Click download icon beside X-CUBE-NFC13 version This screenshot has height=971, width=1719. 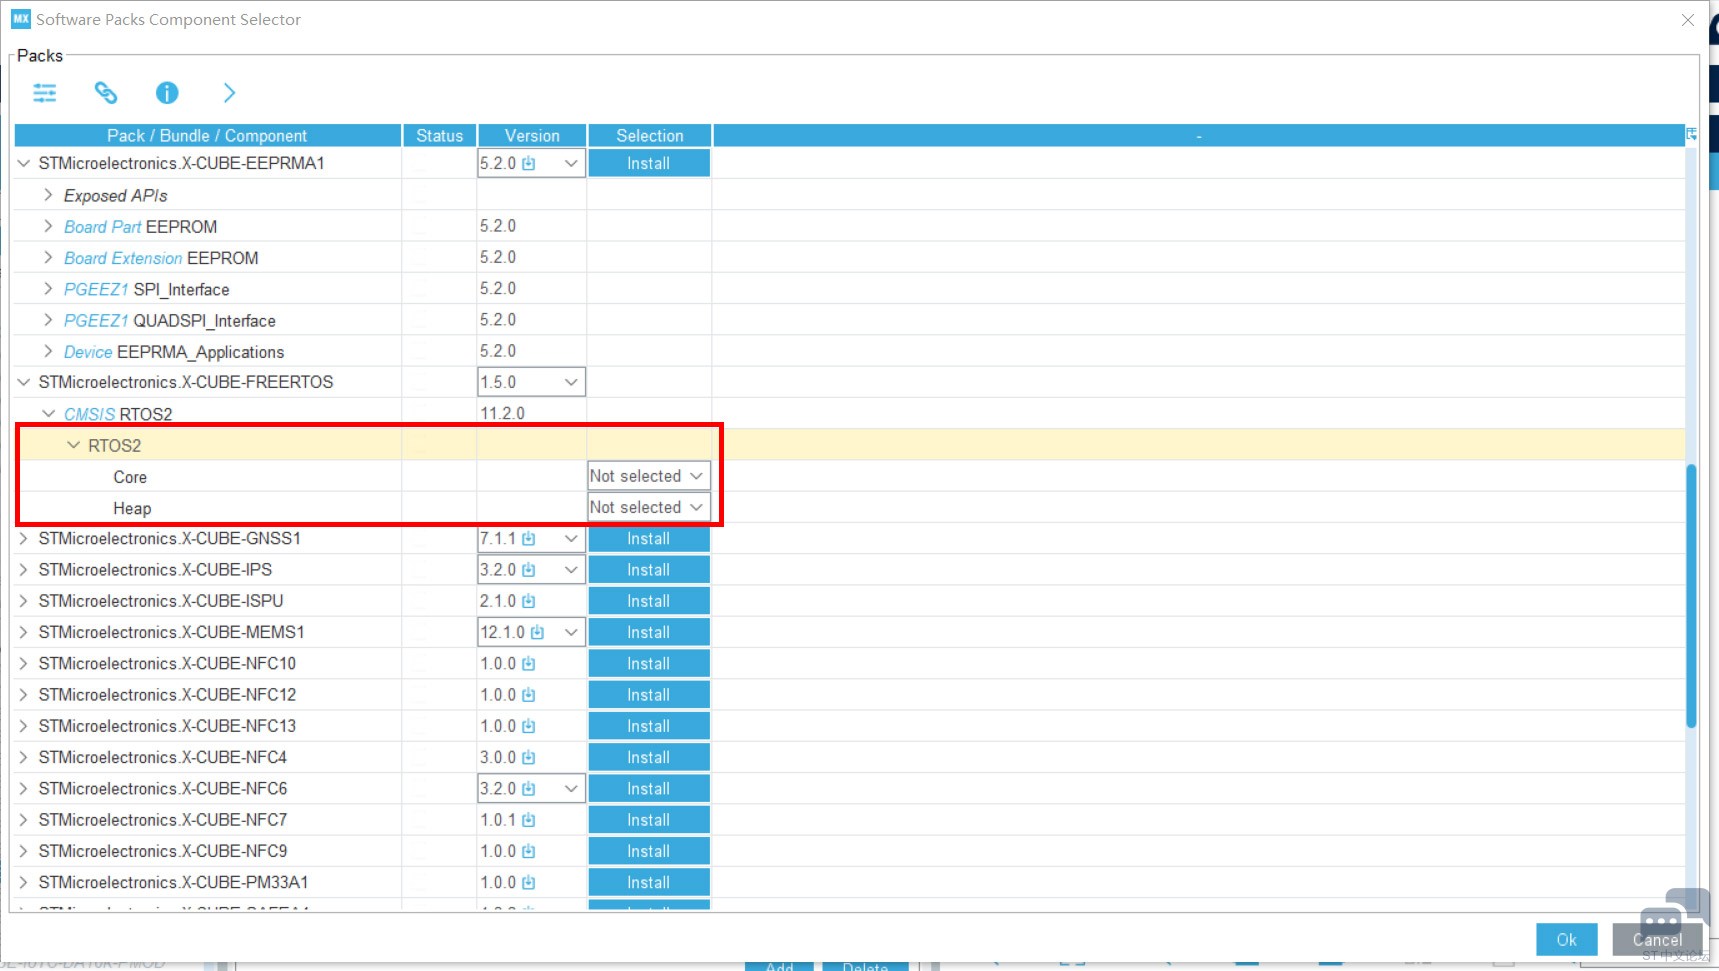click(x=529, y=726)
